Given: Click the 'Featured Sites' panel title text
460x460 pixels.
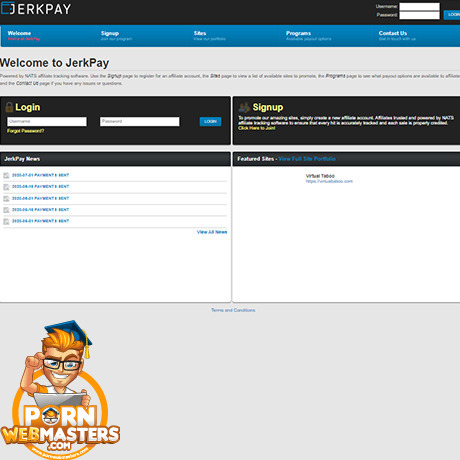Looking at the screenshot, I should (255, 159).
